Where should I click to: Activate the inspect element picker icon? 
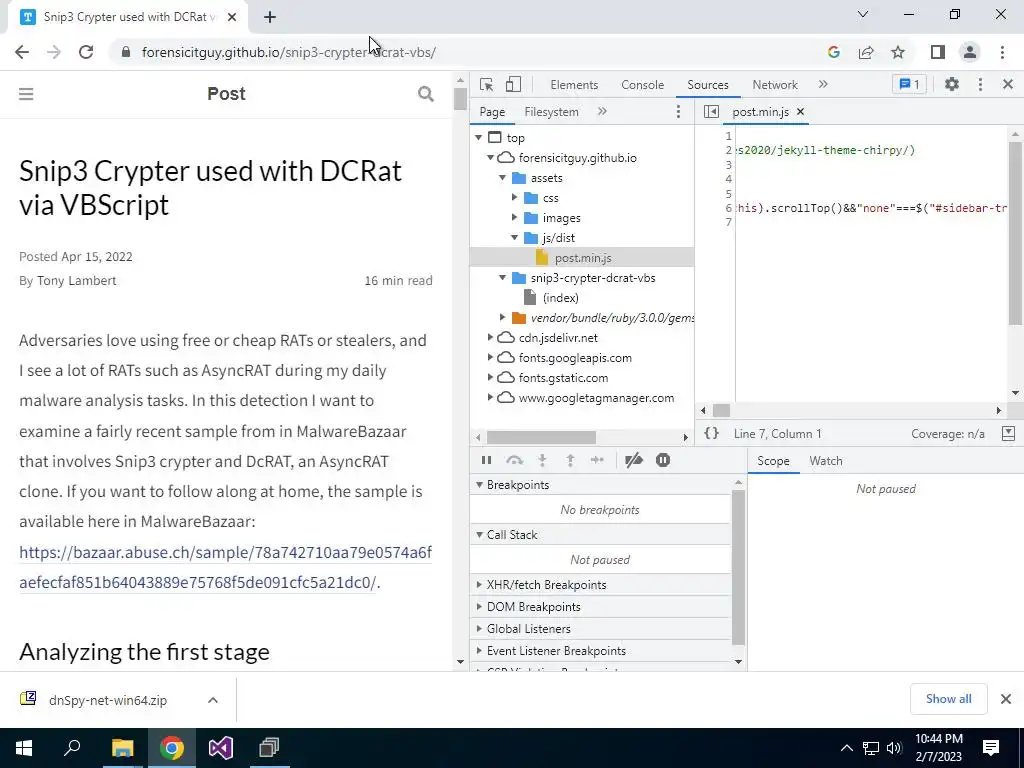click(x=486, y=84)
